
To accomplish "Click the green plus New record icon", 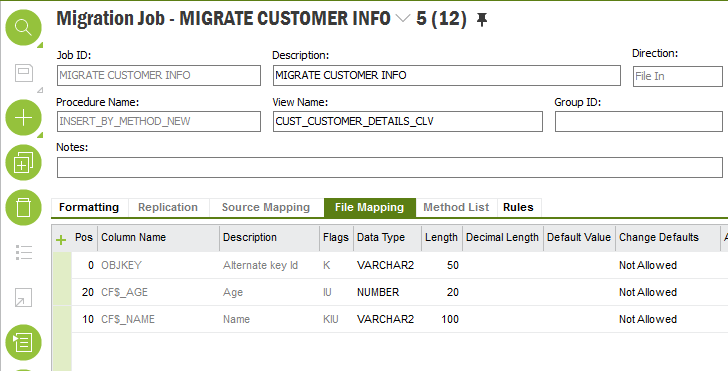I will (x=23, y=117).
